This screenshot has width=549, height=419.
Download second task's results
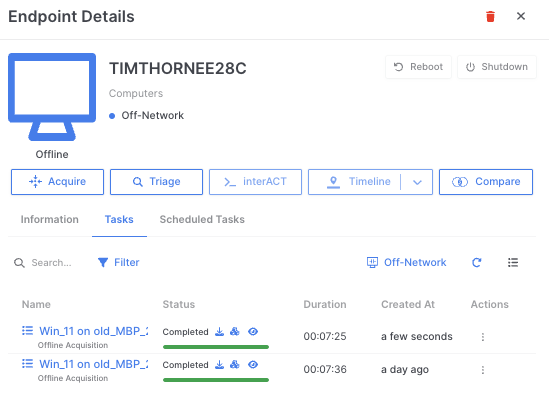click(x=220, y=364)
